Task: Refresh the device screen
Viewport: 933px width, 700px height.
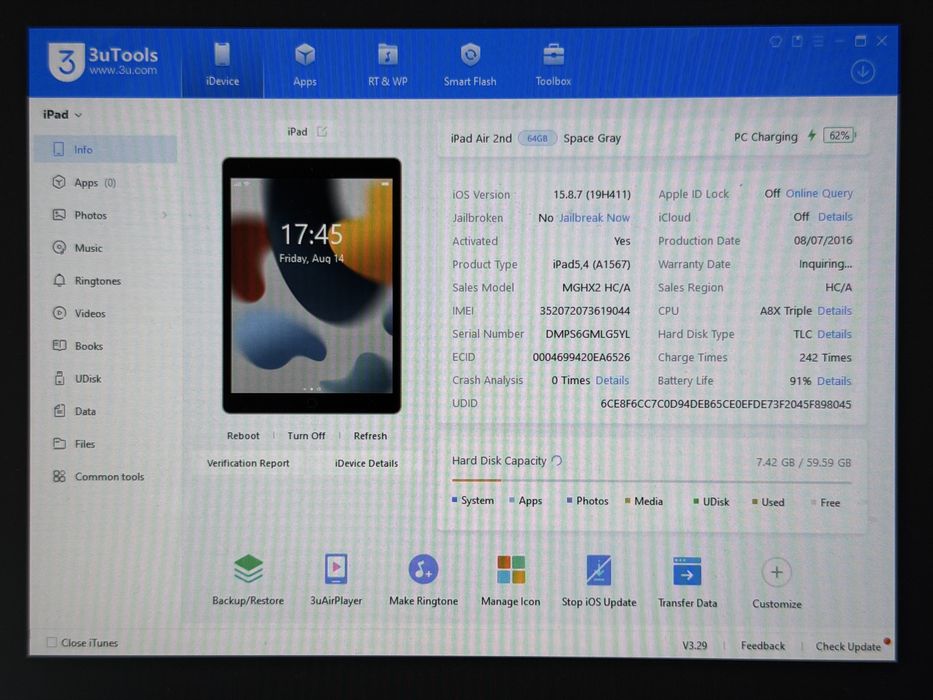Action: pyautogui.click(x=370, y=436)
